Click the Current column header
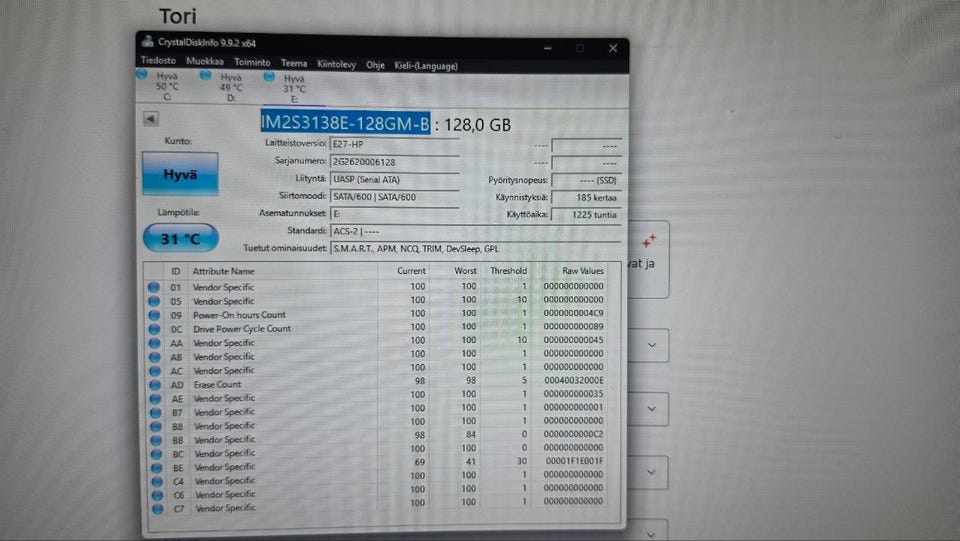Screen dimensions: 960x541 click(411, 270)
